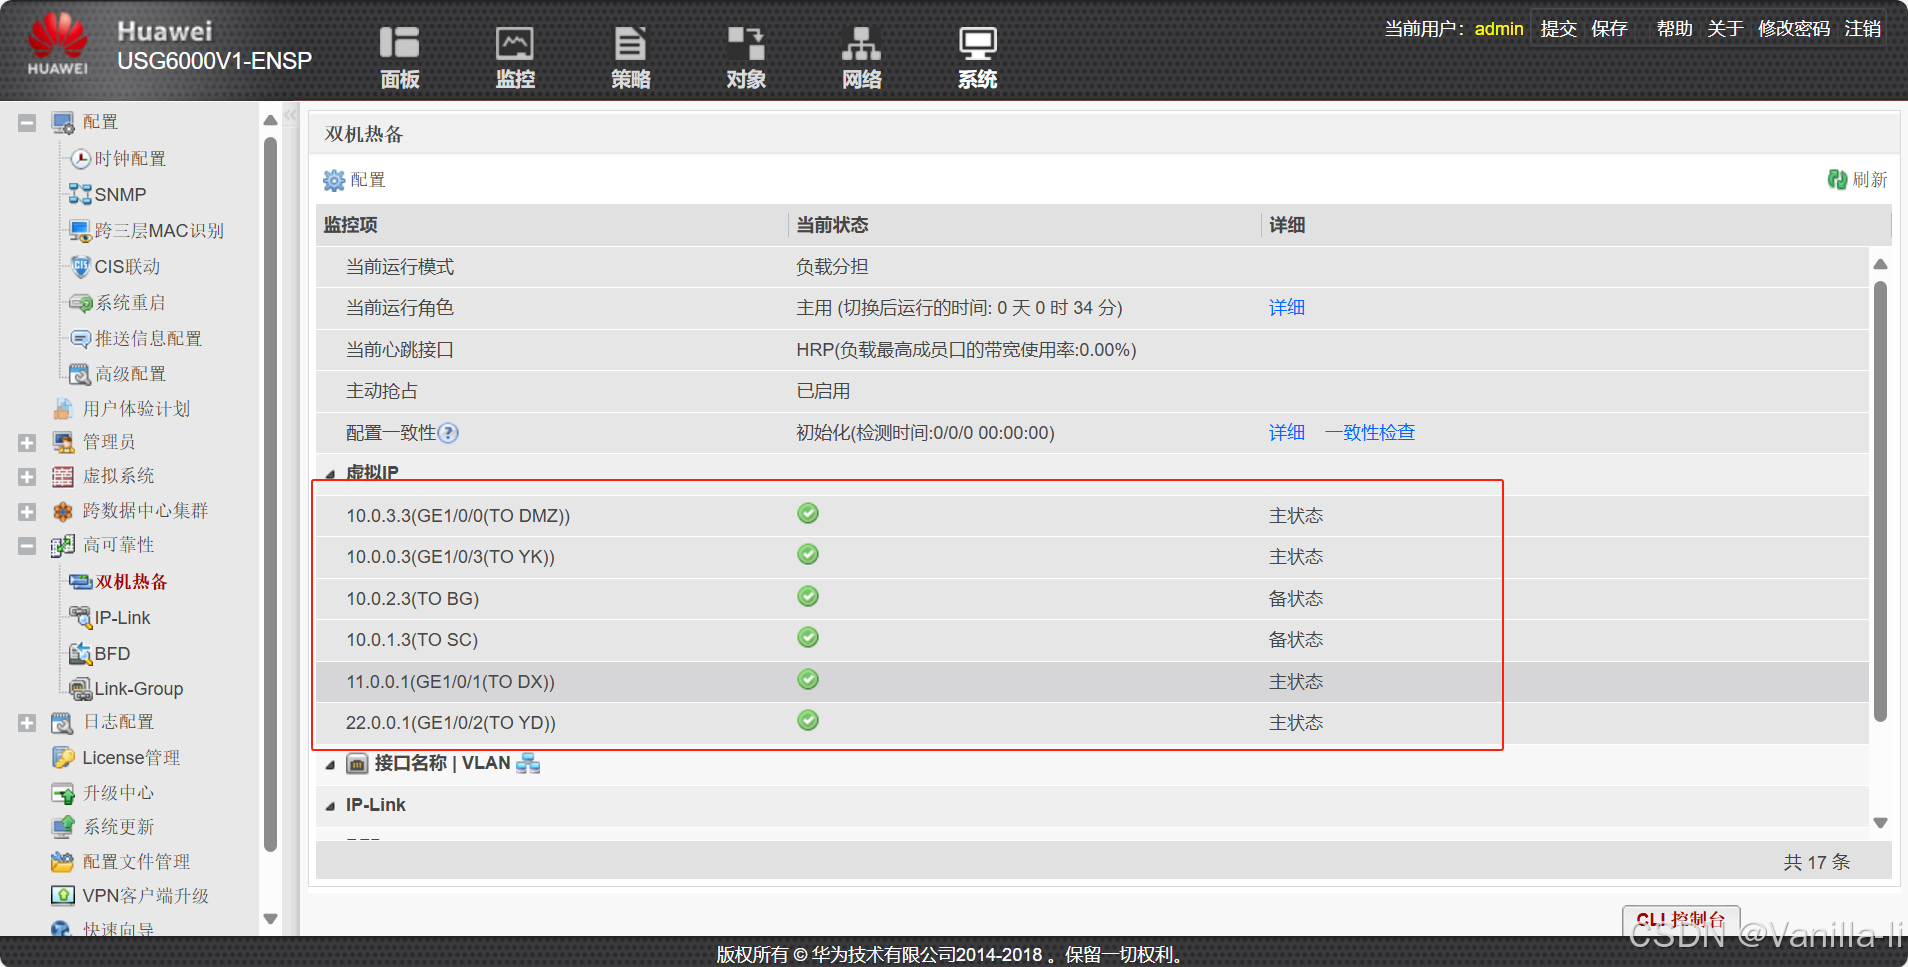Click the table scrollbar up arrow

coord(1880,264)
